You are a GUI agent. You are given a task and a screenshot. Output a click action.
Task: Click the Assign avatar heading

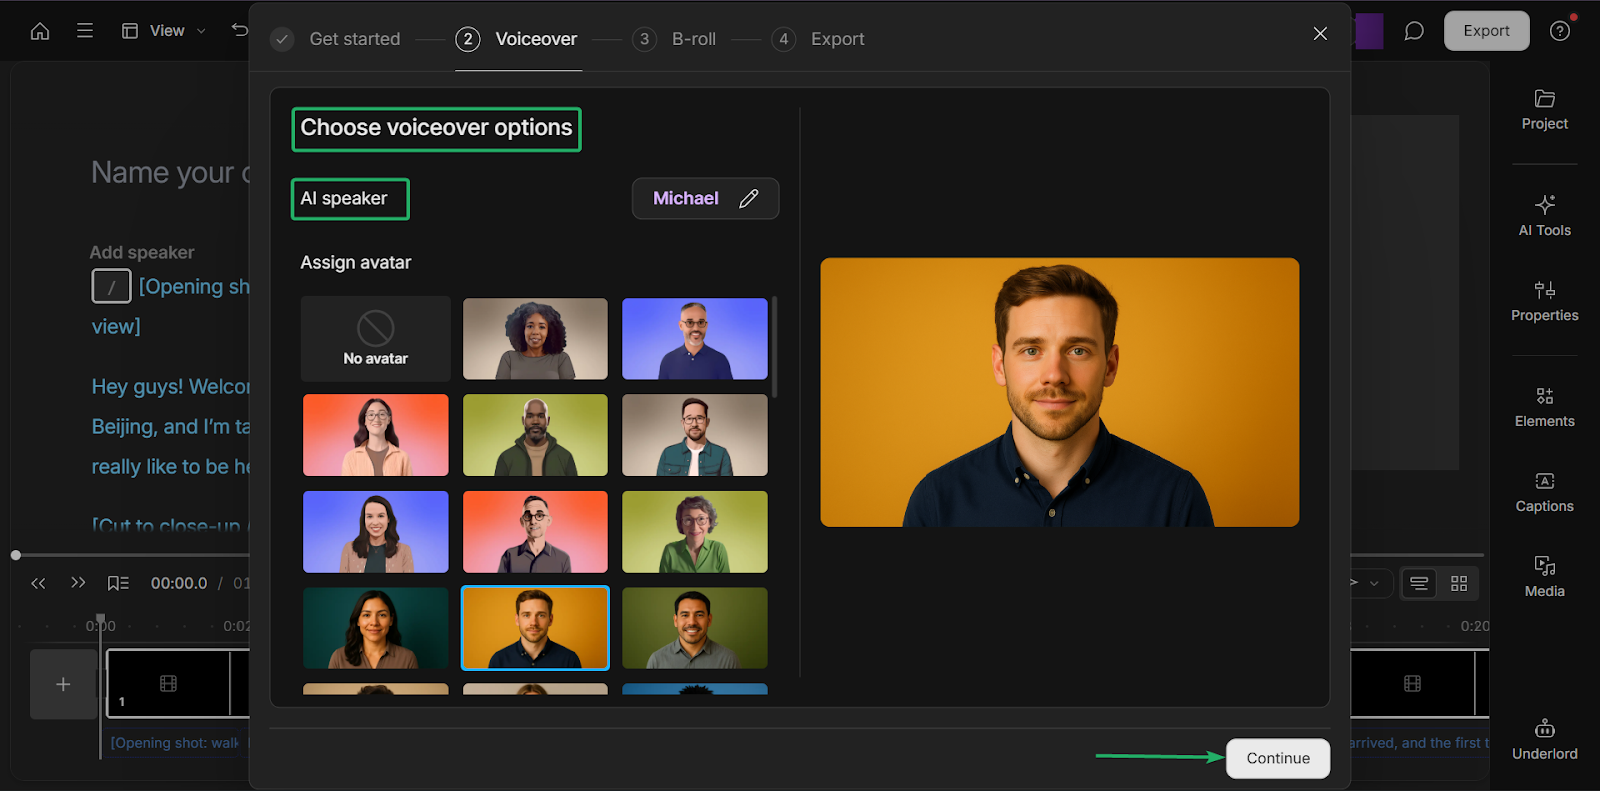point(356,262)
